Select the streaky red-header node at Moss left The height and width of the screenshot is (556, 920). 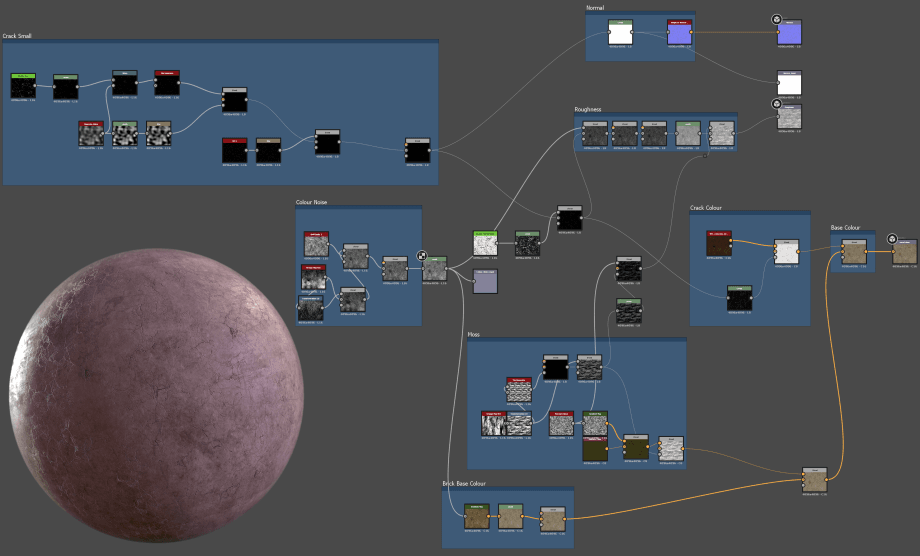[493, 423]
